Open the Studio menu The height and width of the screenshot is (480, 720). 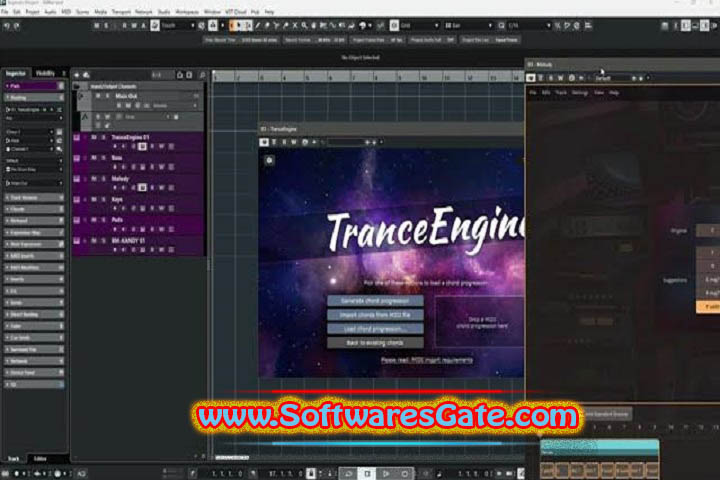coord(164,12)
